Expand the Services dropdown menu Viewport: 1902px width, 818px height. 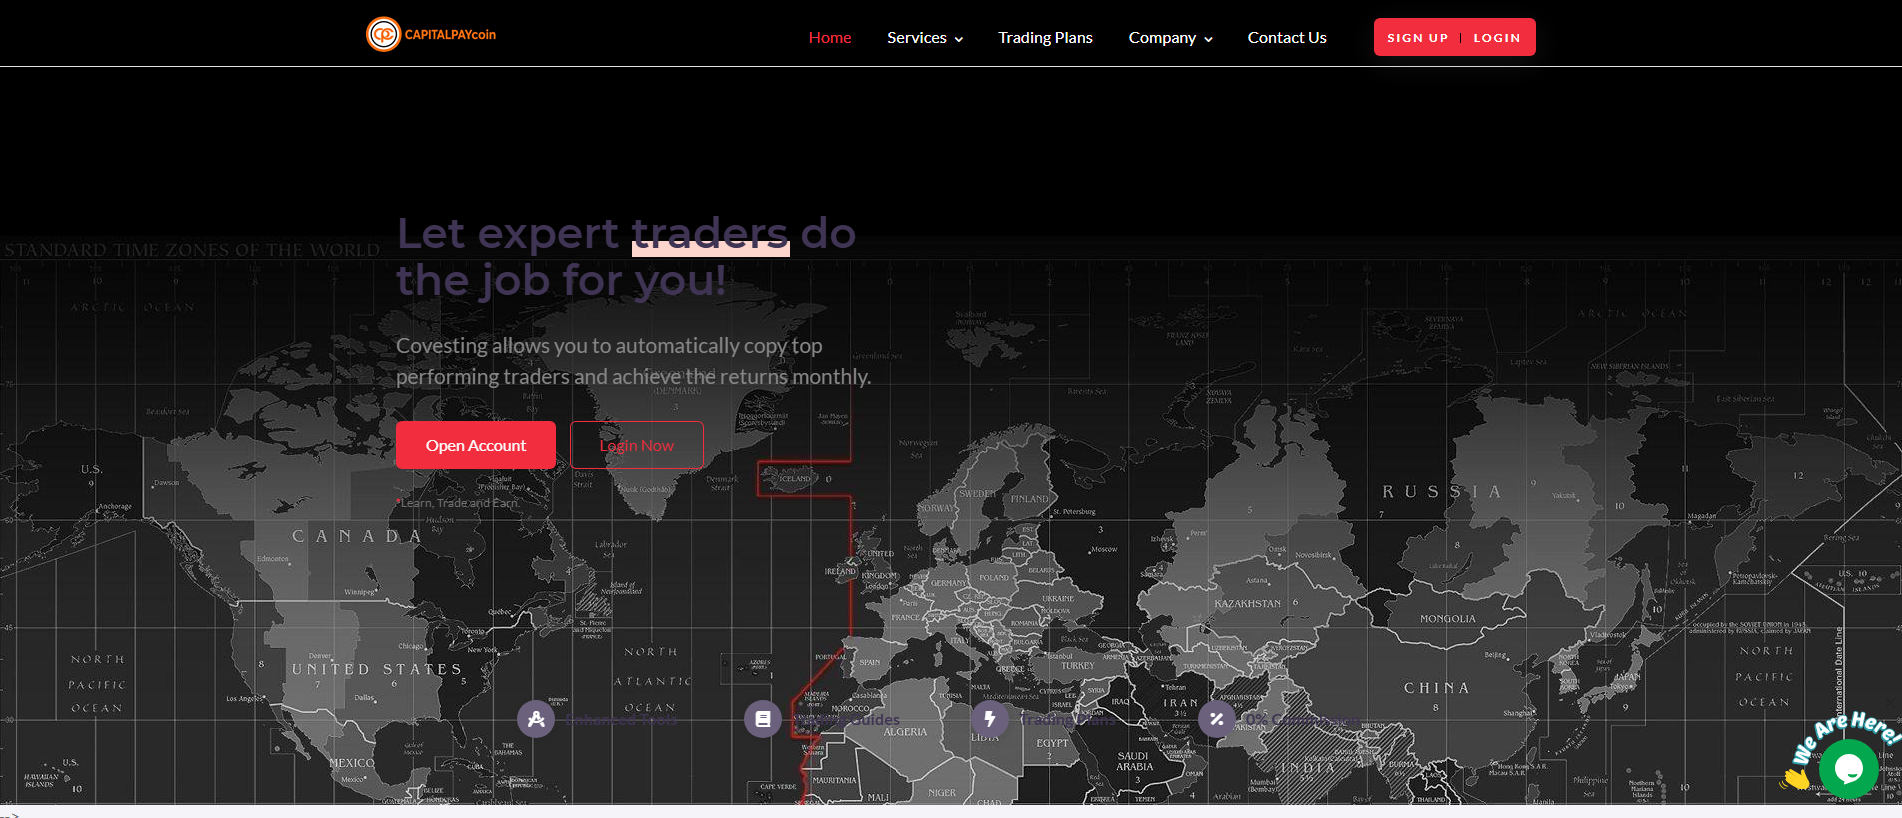(x=925, y=38)
